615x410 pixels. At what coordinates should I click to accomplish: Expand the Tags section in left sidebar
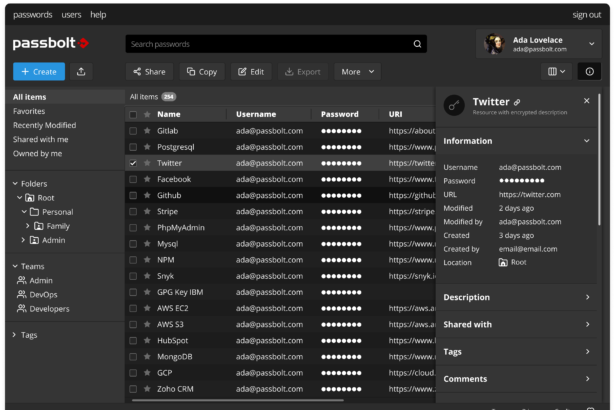pos(14,335)
